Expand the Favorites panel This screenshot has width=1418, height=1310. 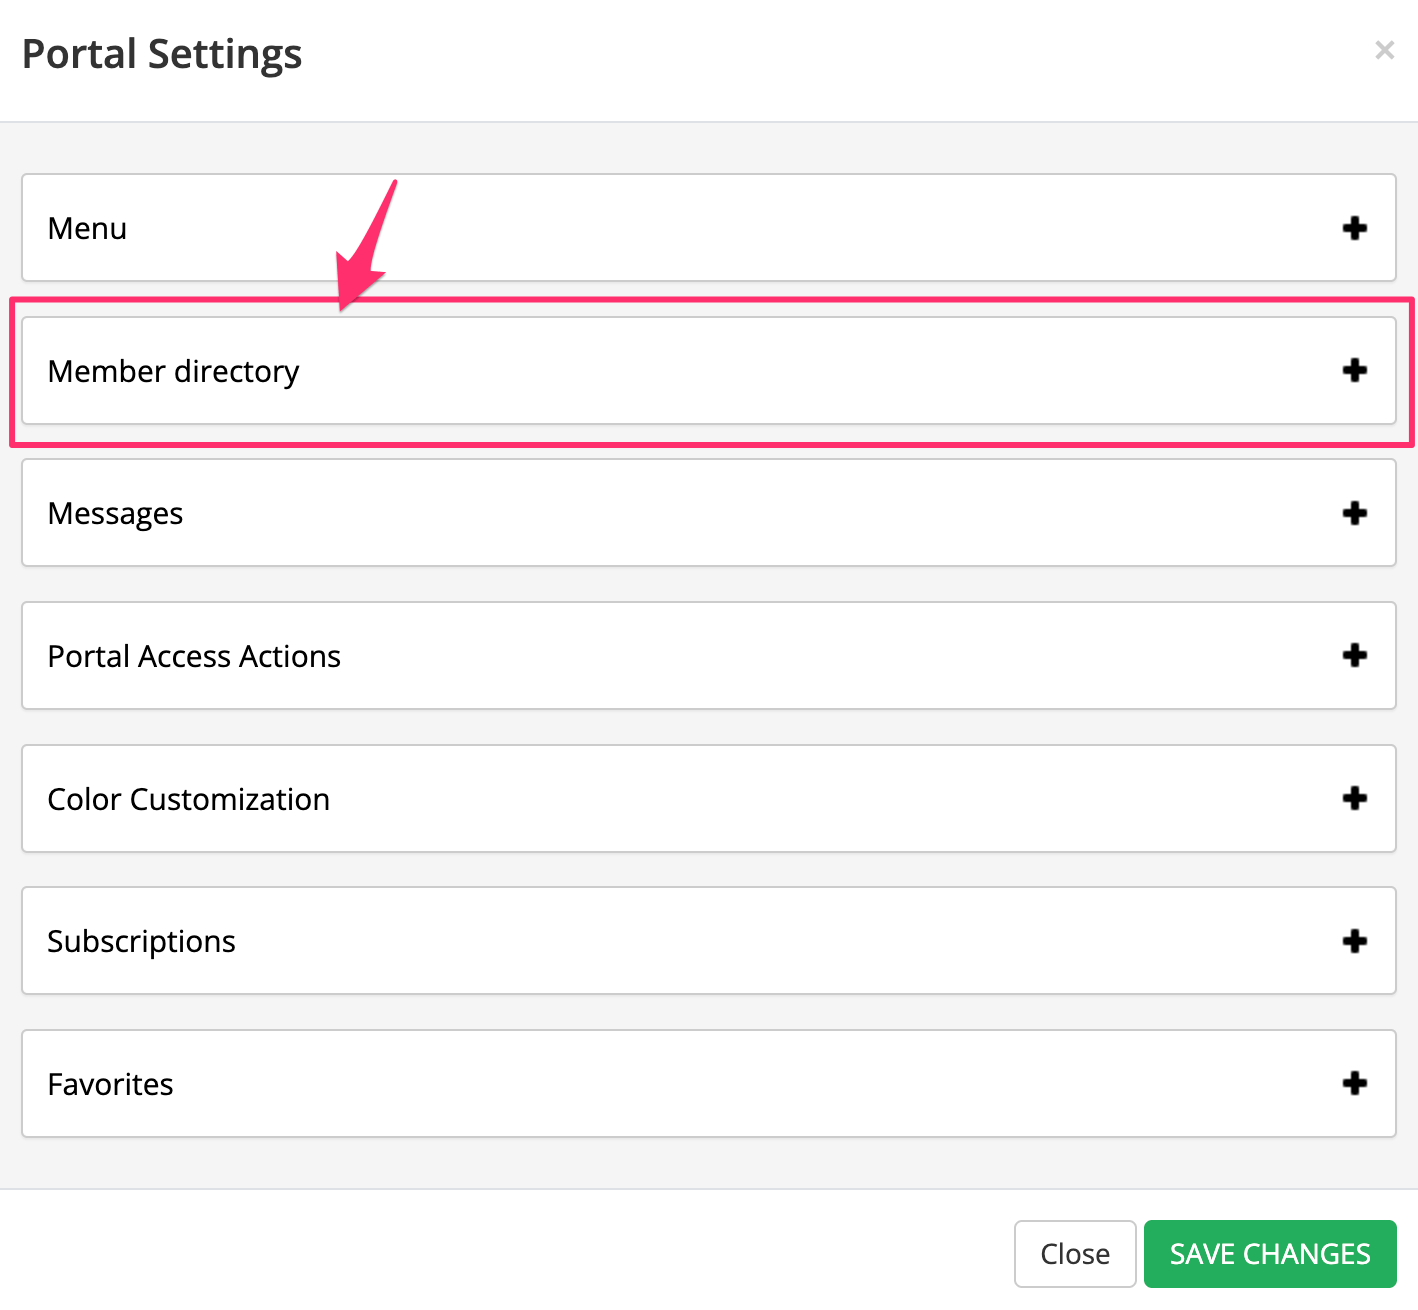click(x=709, y=1083)
